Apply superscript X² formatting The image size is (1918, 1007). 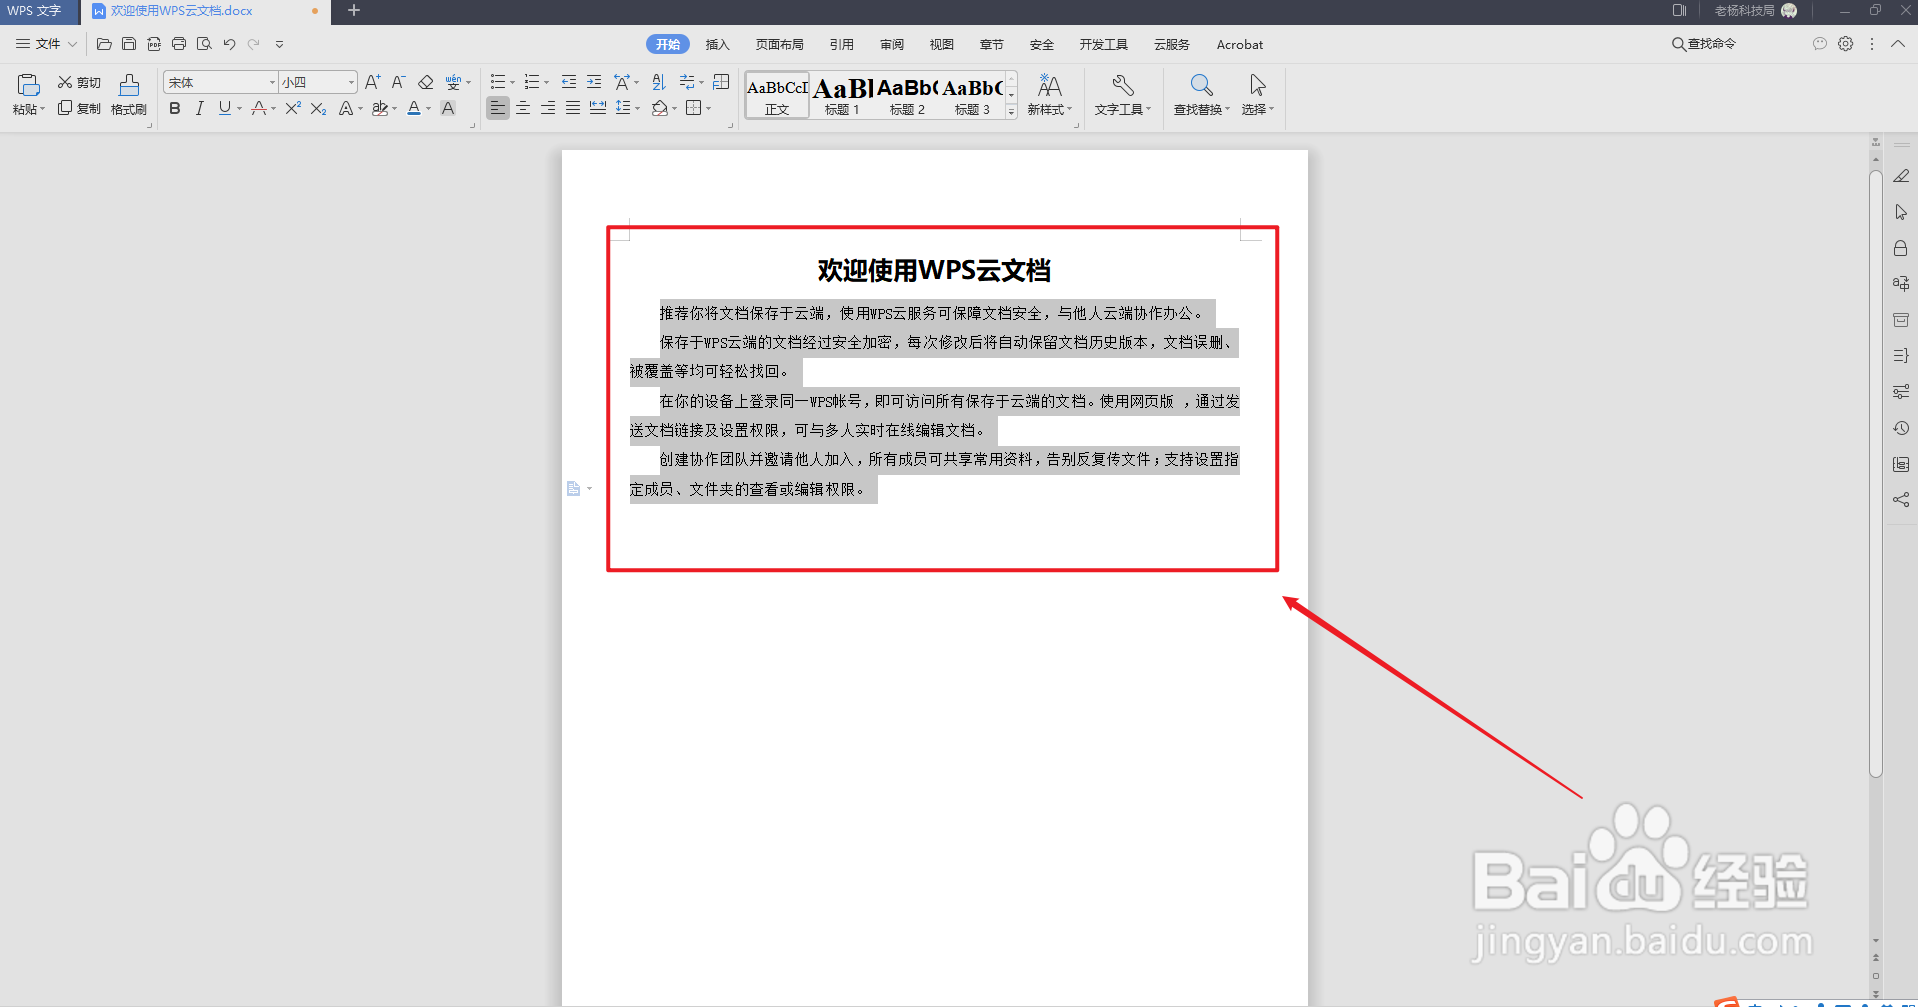pos(293,108)
